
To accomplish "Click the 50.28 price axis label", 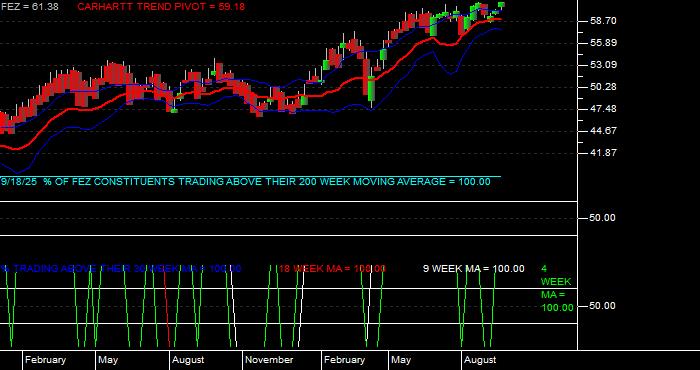I will (603, 87).
